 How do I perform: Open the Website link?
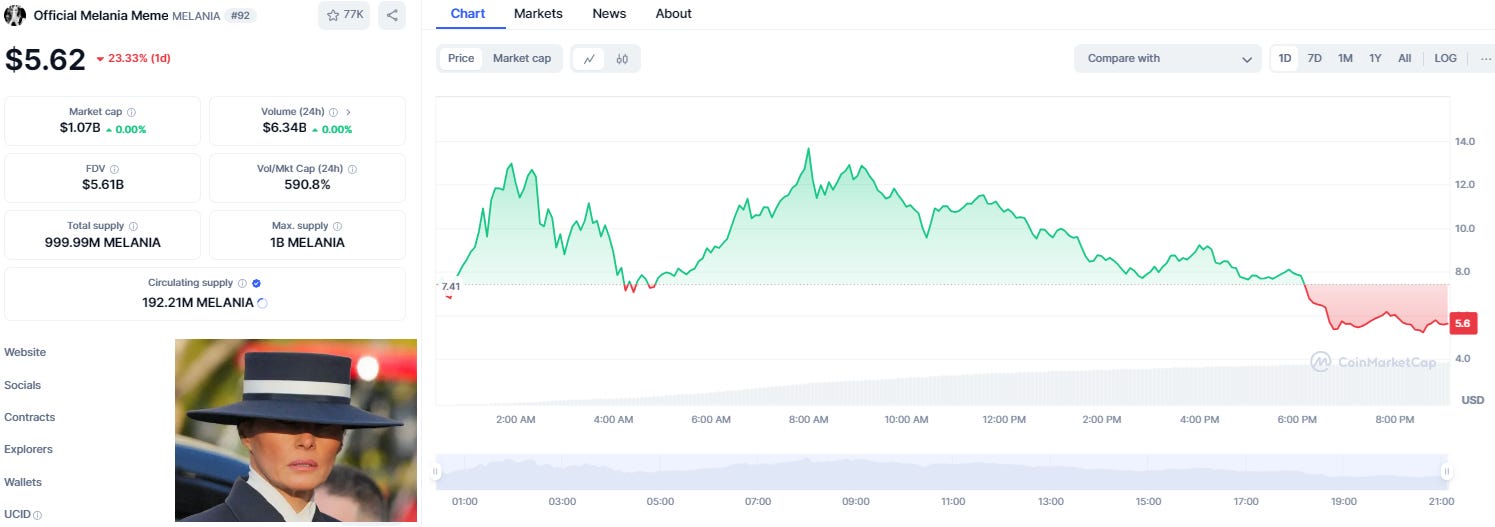click(25, 352)
